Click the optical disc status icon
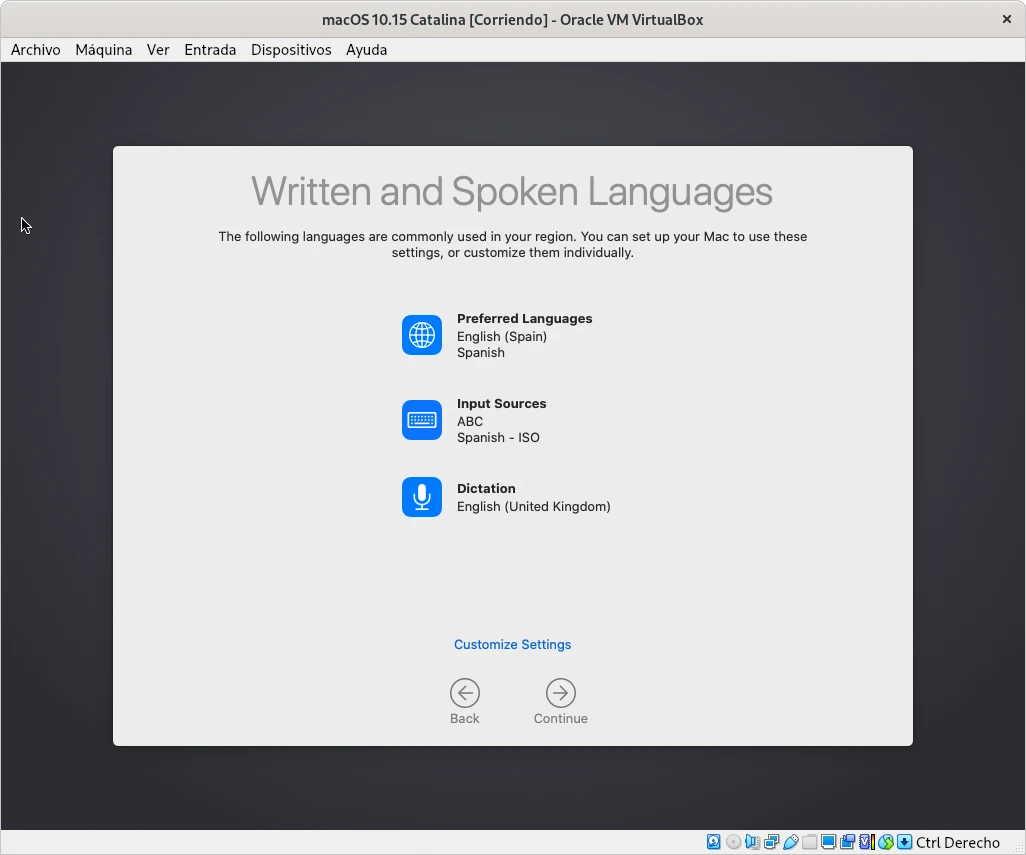Viewport: 1026px width, 855px height. pos(733,842)
